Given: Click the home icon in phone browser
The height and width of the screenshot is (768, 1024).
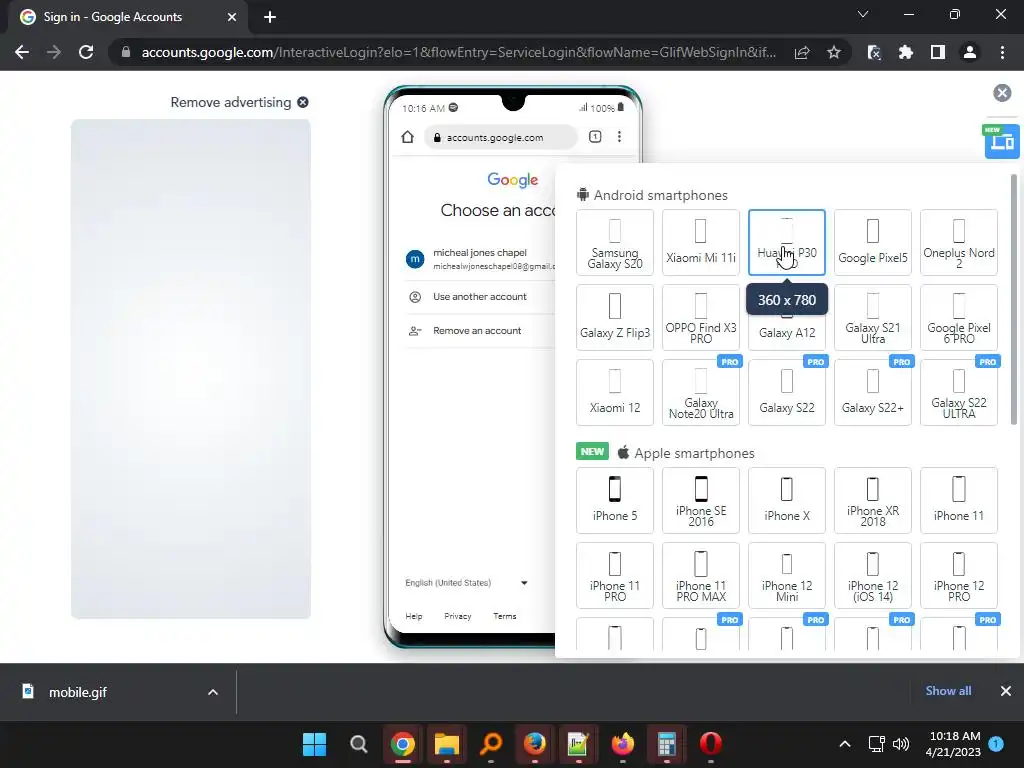Looking at the screenshot, I should coord(408,137).
